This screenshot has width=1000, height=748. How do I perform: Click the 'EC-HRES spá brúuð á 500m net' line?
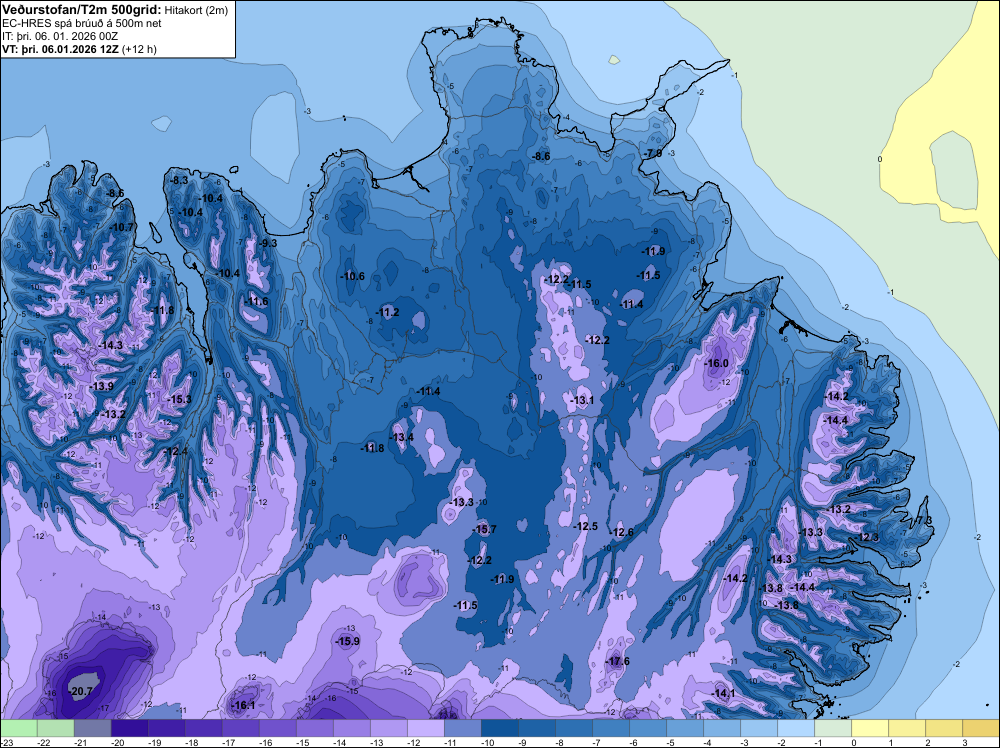[x=82, y=23]
